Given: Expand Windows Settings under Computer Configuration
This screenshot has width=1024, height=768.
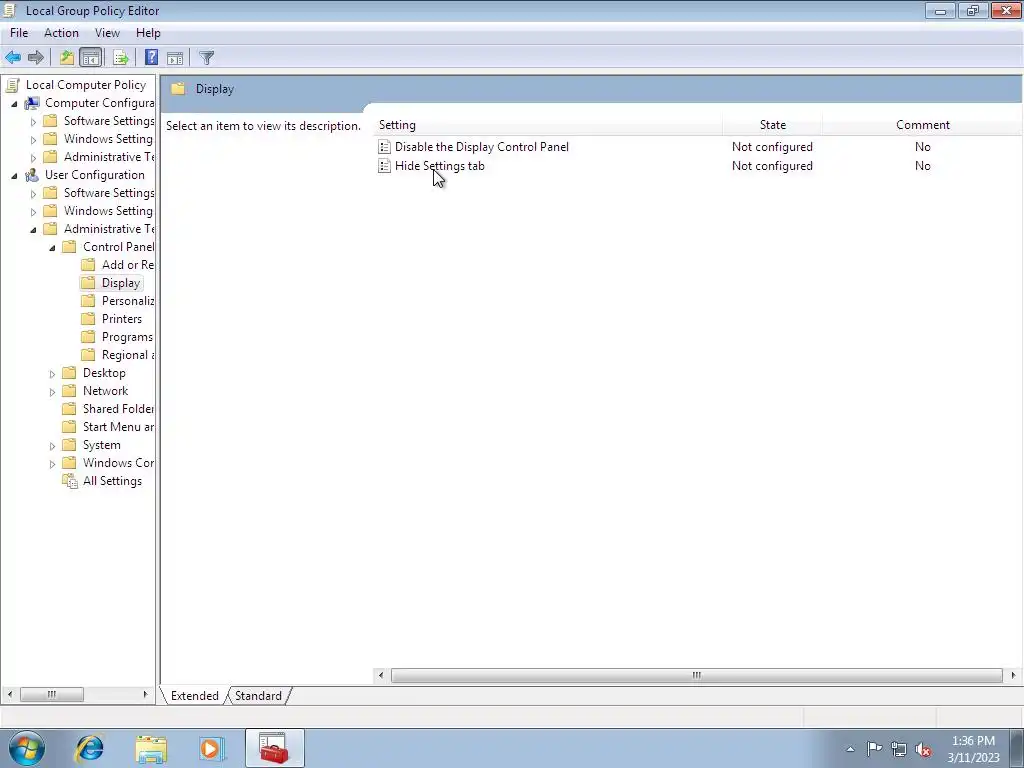Looking at the screenshot, I should pyautogui.click(x=33, y=140).
